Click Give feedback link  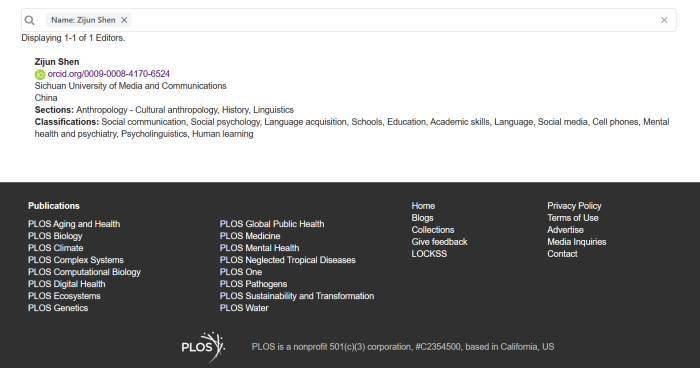tap(439, 242)
